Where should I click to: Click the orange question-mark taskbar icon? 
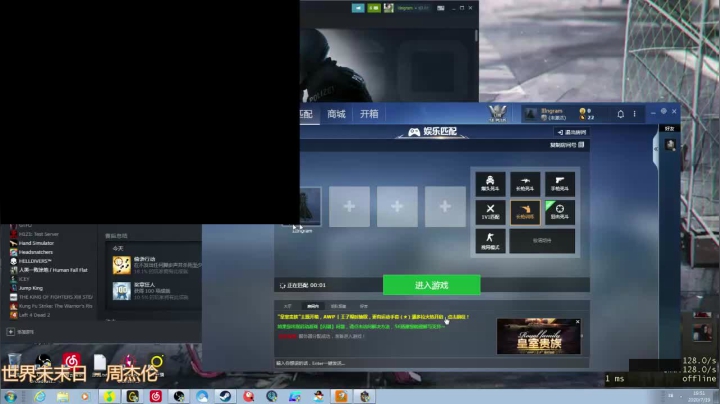point(341,397)
